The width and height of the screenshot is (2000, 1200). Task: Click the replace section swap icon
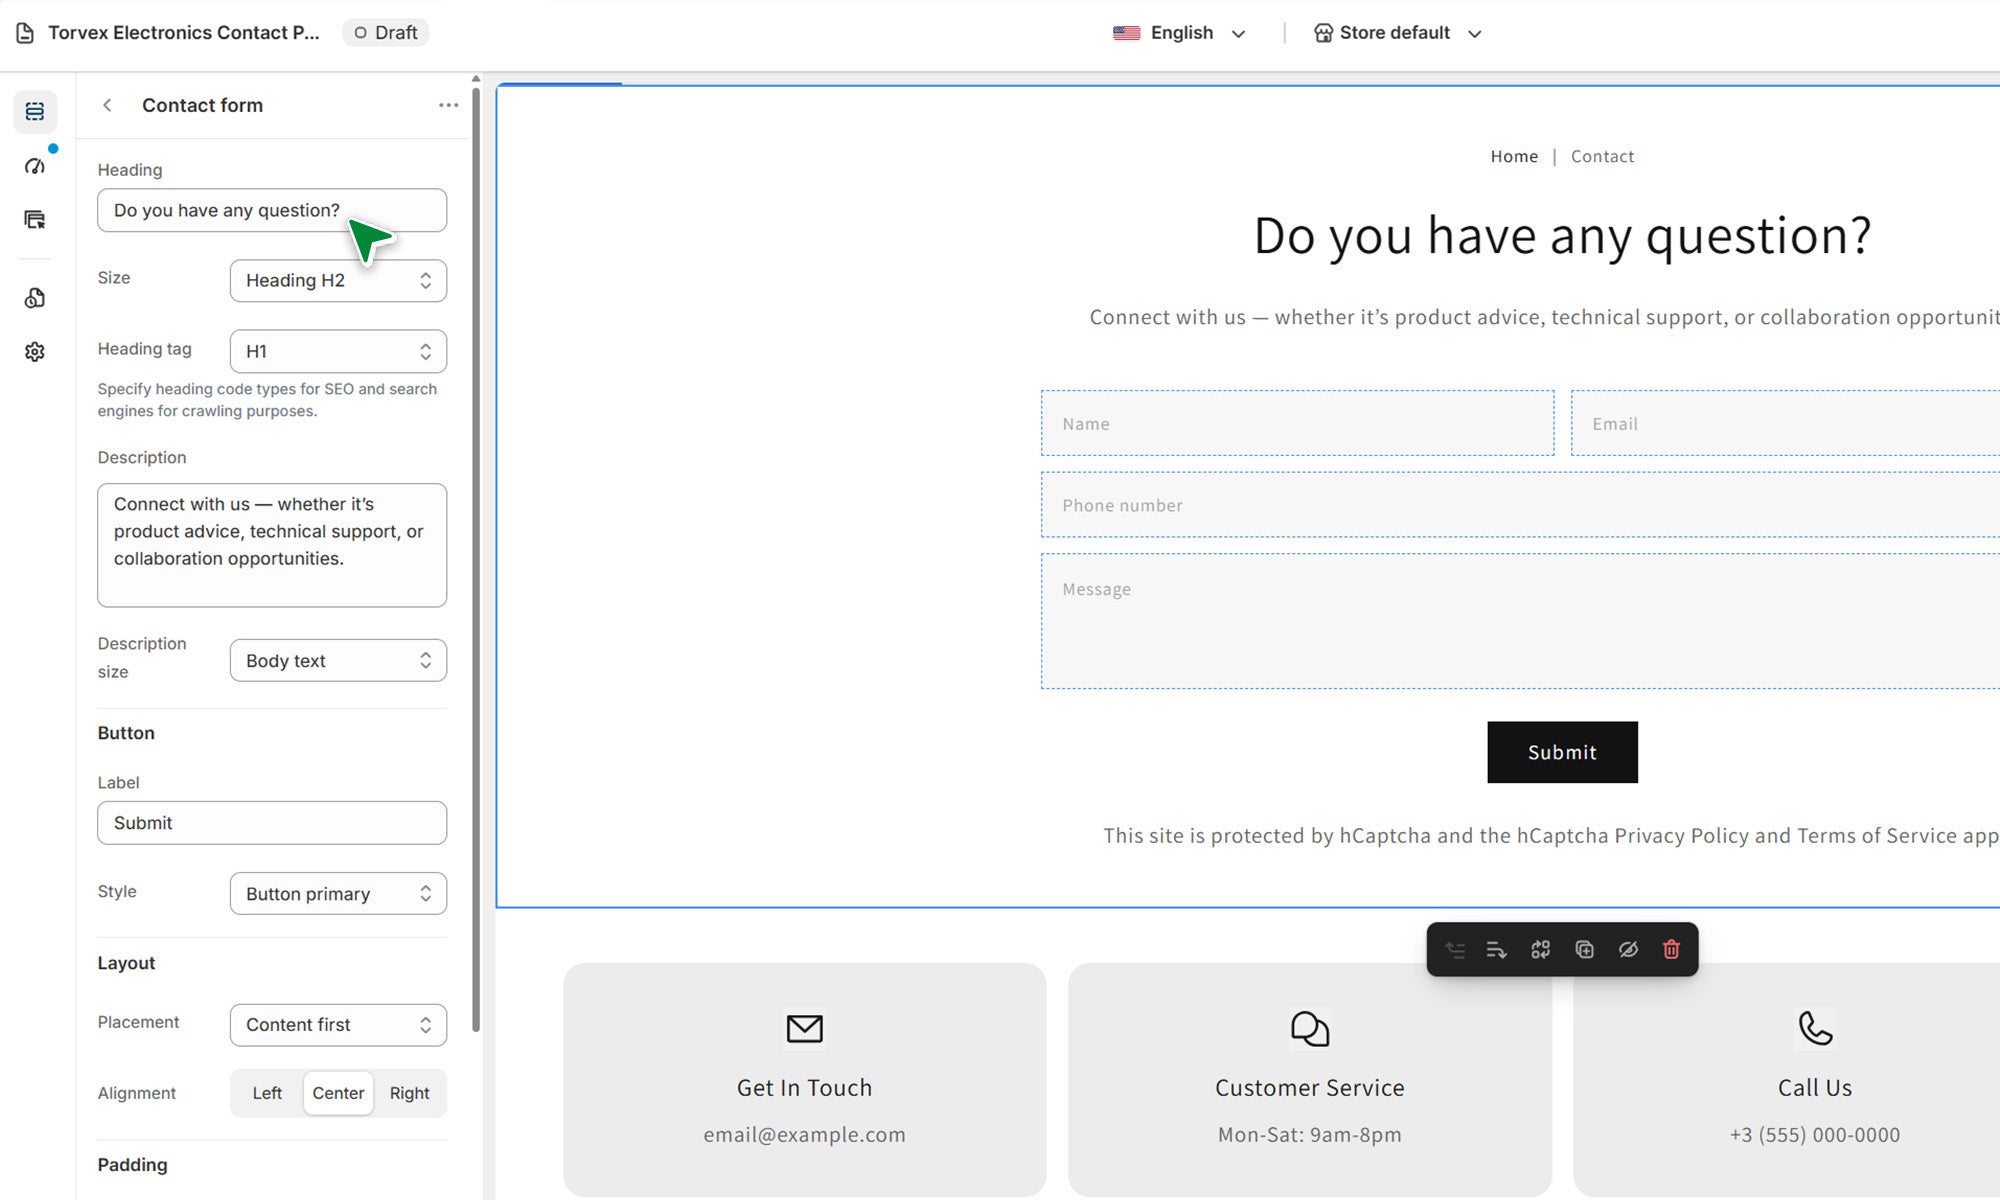coord(1540,949)
